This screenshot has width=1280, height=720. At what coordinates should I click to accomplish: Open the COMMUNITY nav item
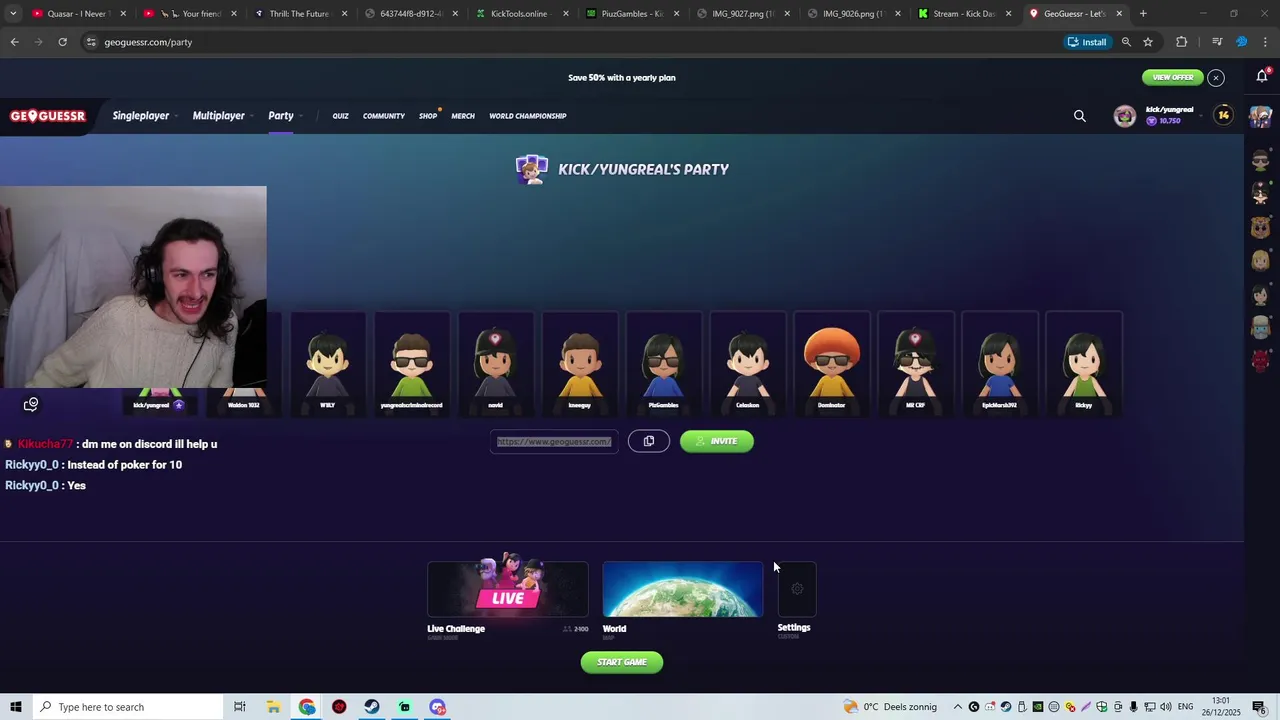pos(384,116)
